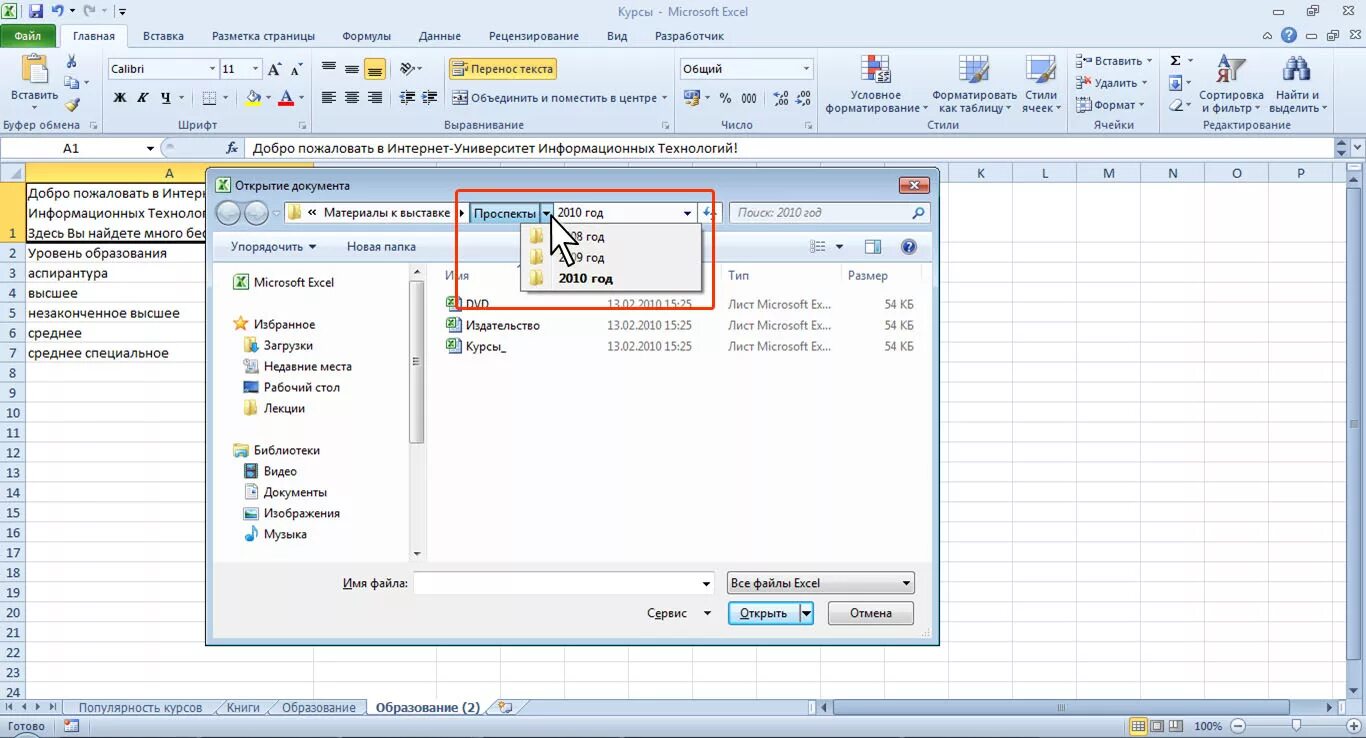Image resolution: width=1366 pixels, height=738 pixels.
Task: Align text left in the ribbon
Action: [x=328, y=98]
